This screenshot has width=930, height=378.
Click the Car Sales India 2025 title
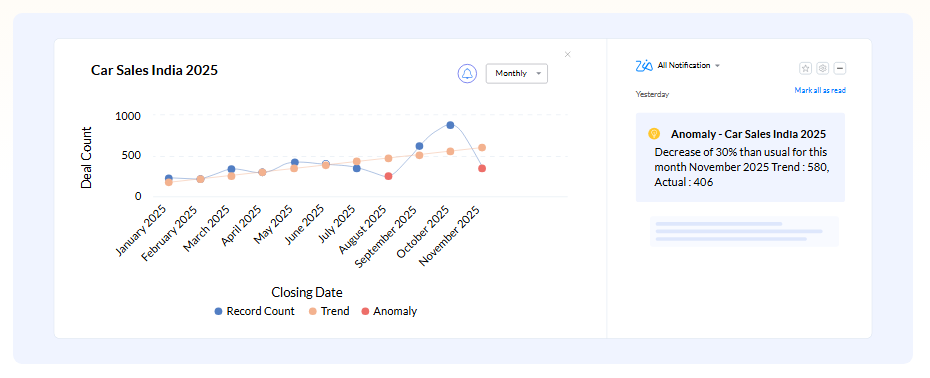coord(154,71)
